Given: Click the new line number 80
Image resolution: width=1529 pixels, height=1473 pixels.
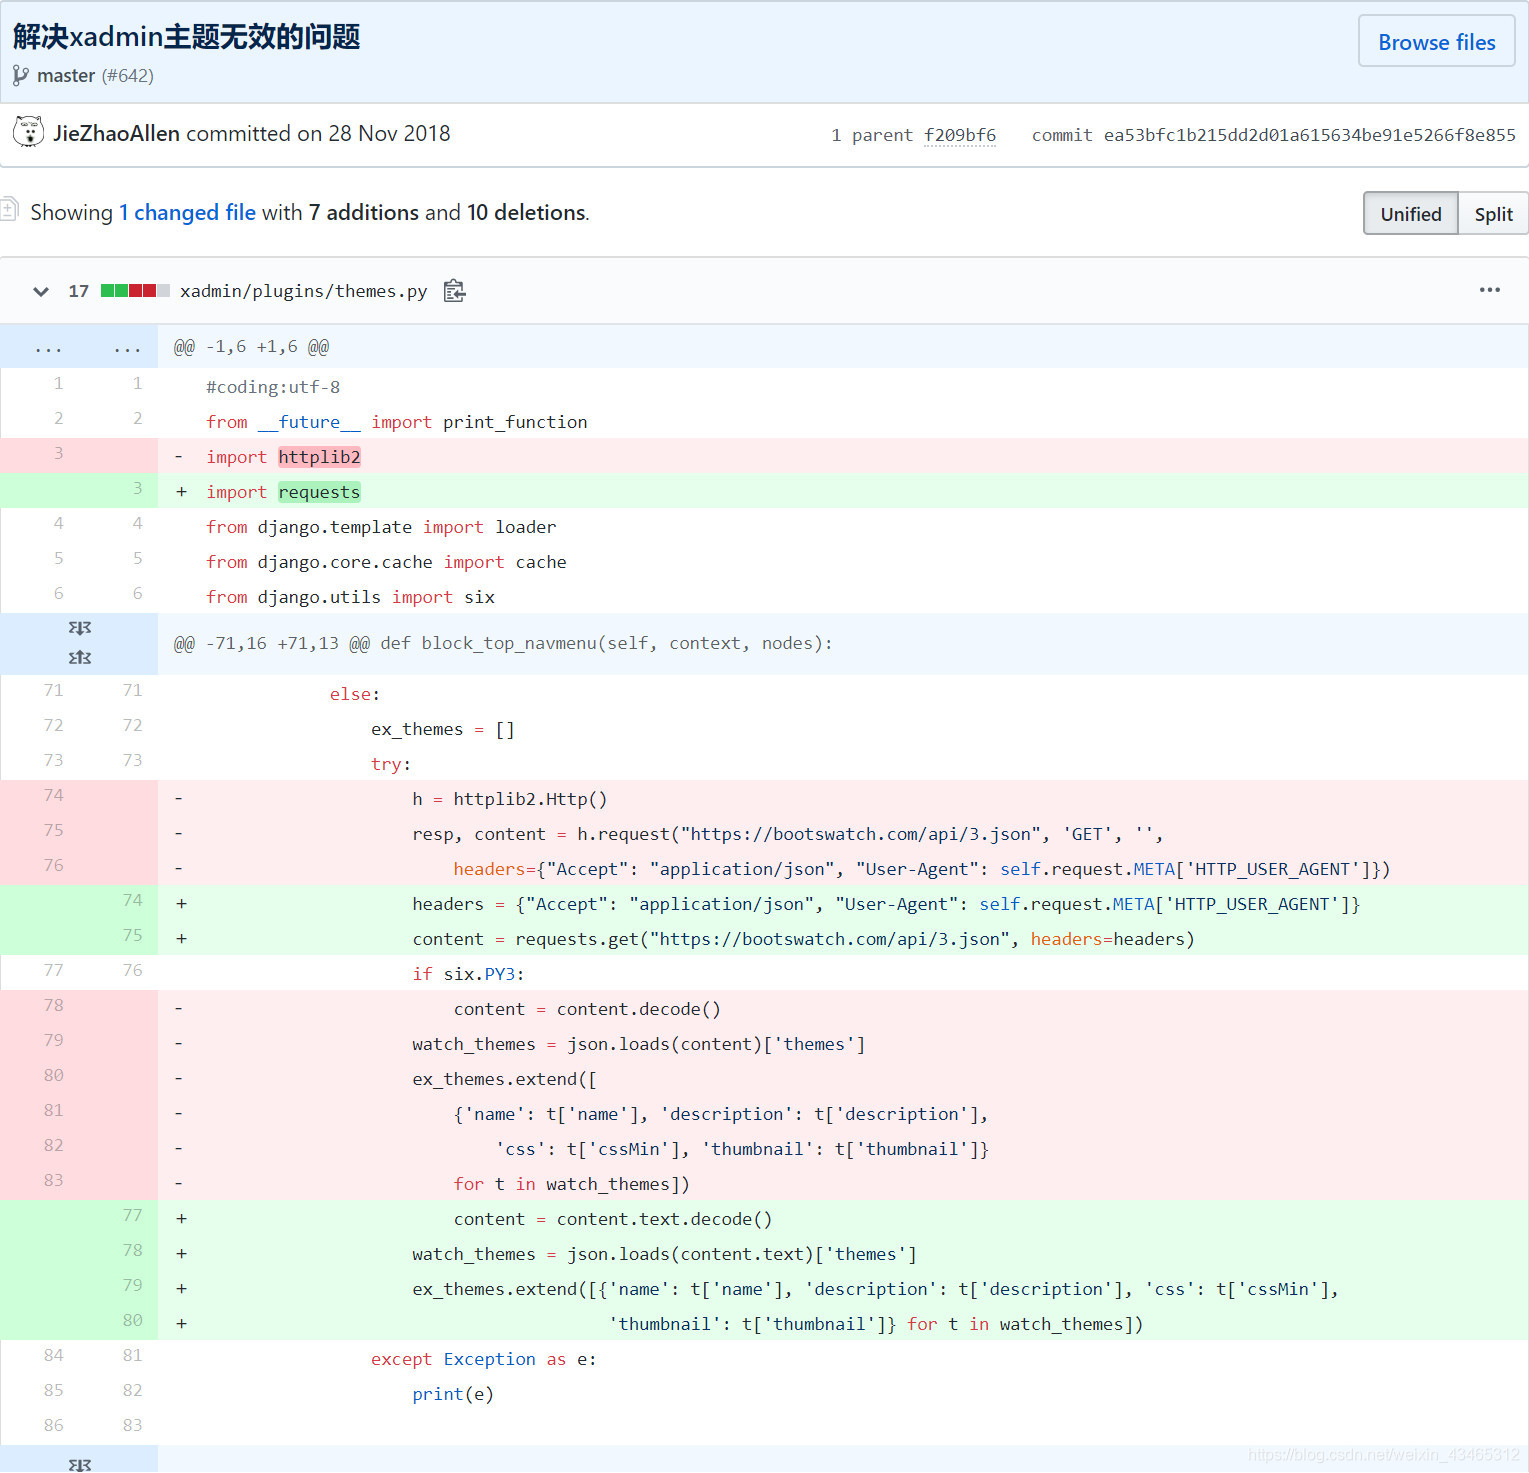Looking at the screenshot, I should (132, 1320).
